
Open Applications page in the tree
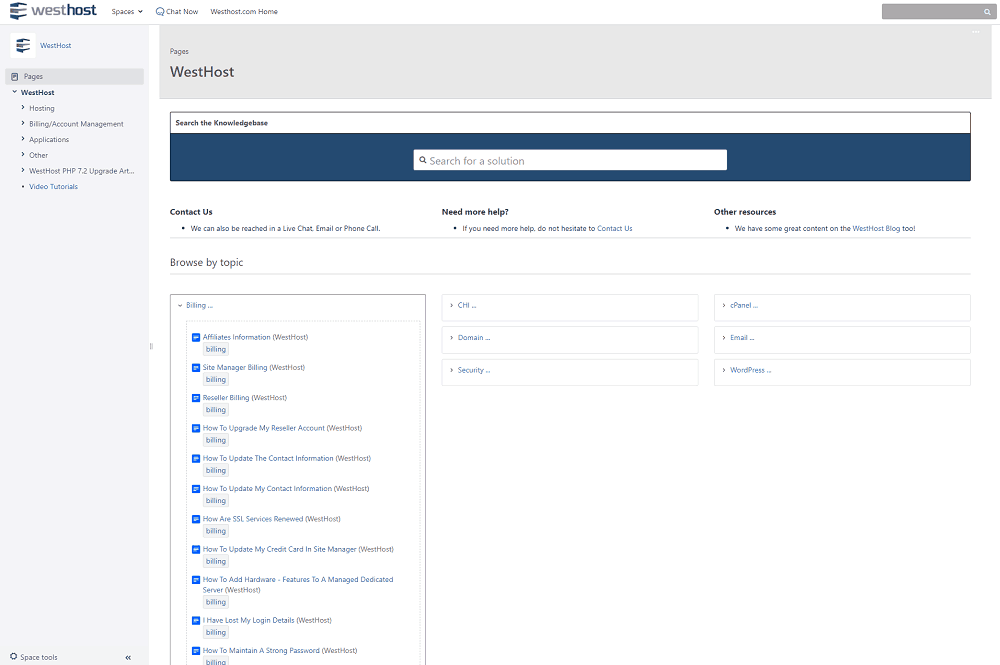coord(48,140)
